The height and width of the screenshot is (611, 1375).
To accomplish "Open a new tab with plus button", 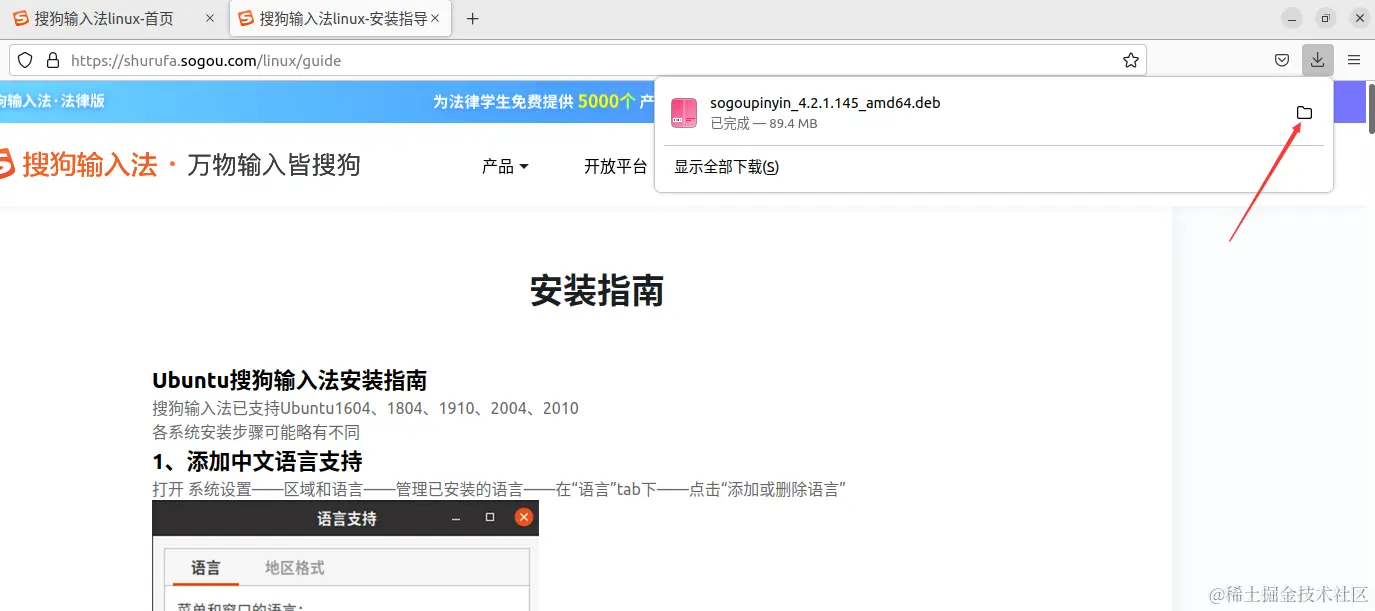I will (473, 18).
